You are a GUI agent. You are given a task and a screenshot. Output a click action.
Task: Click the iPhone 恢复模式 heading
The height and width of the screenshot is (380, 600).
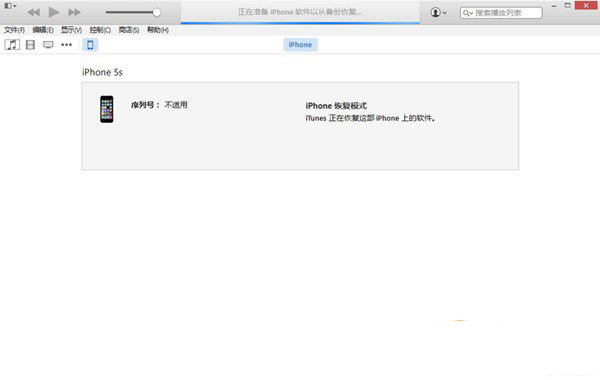(336, 106)
